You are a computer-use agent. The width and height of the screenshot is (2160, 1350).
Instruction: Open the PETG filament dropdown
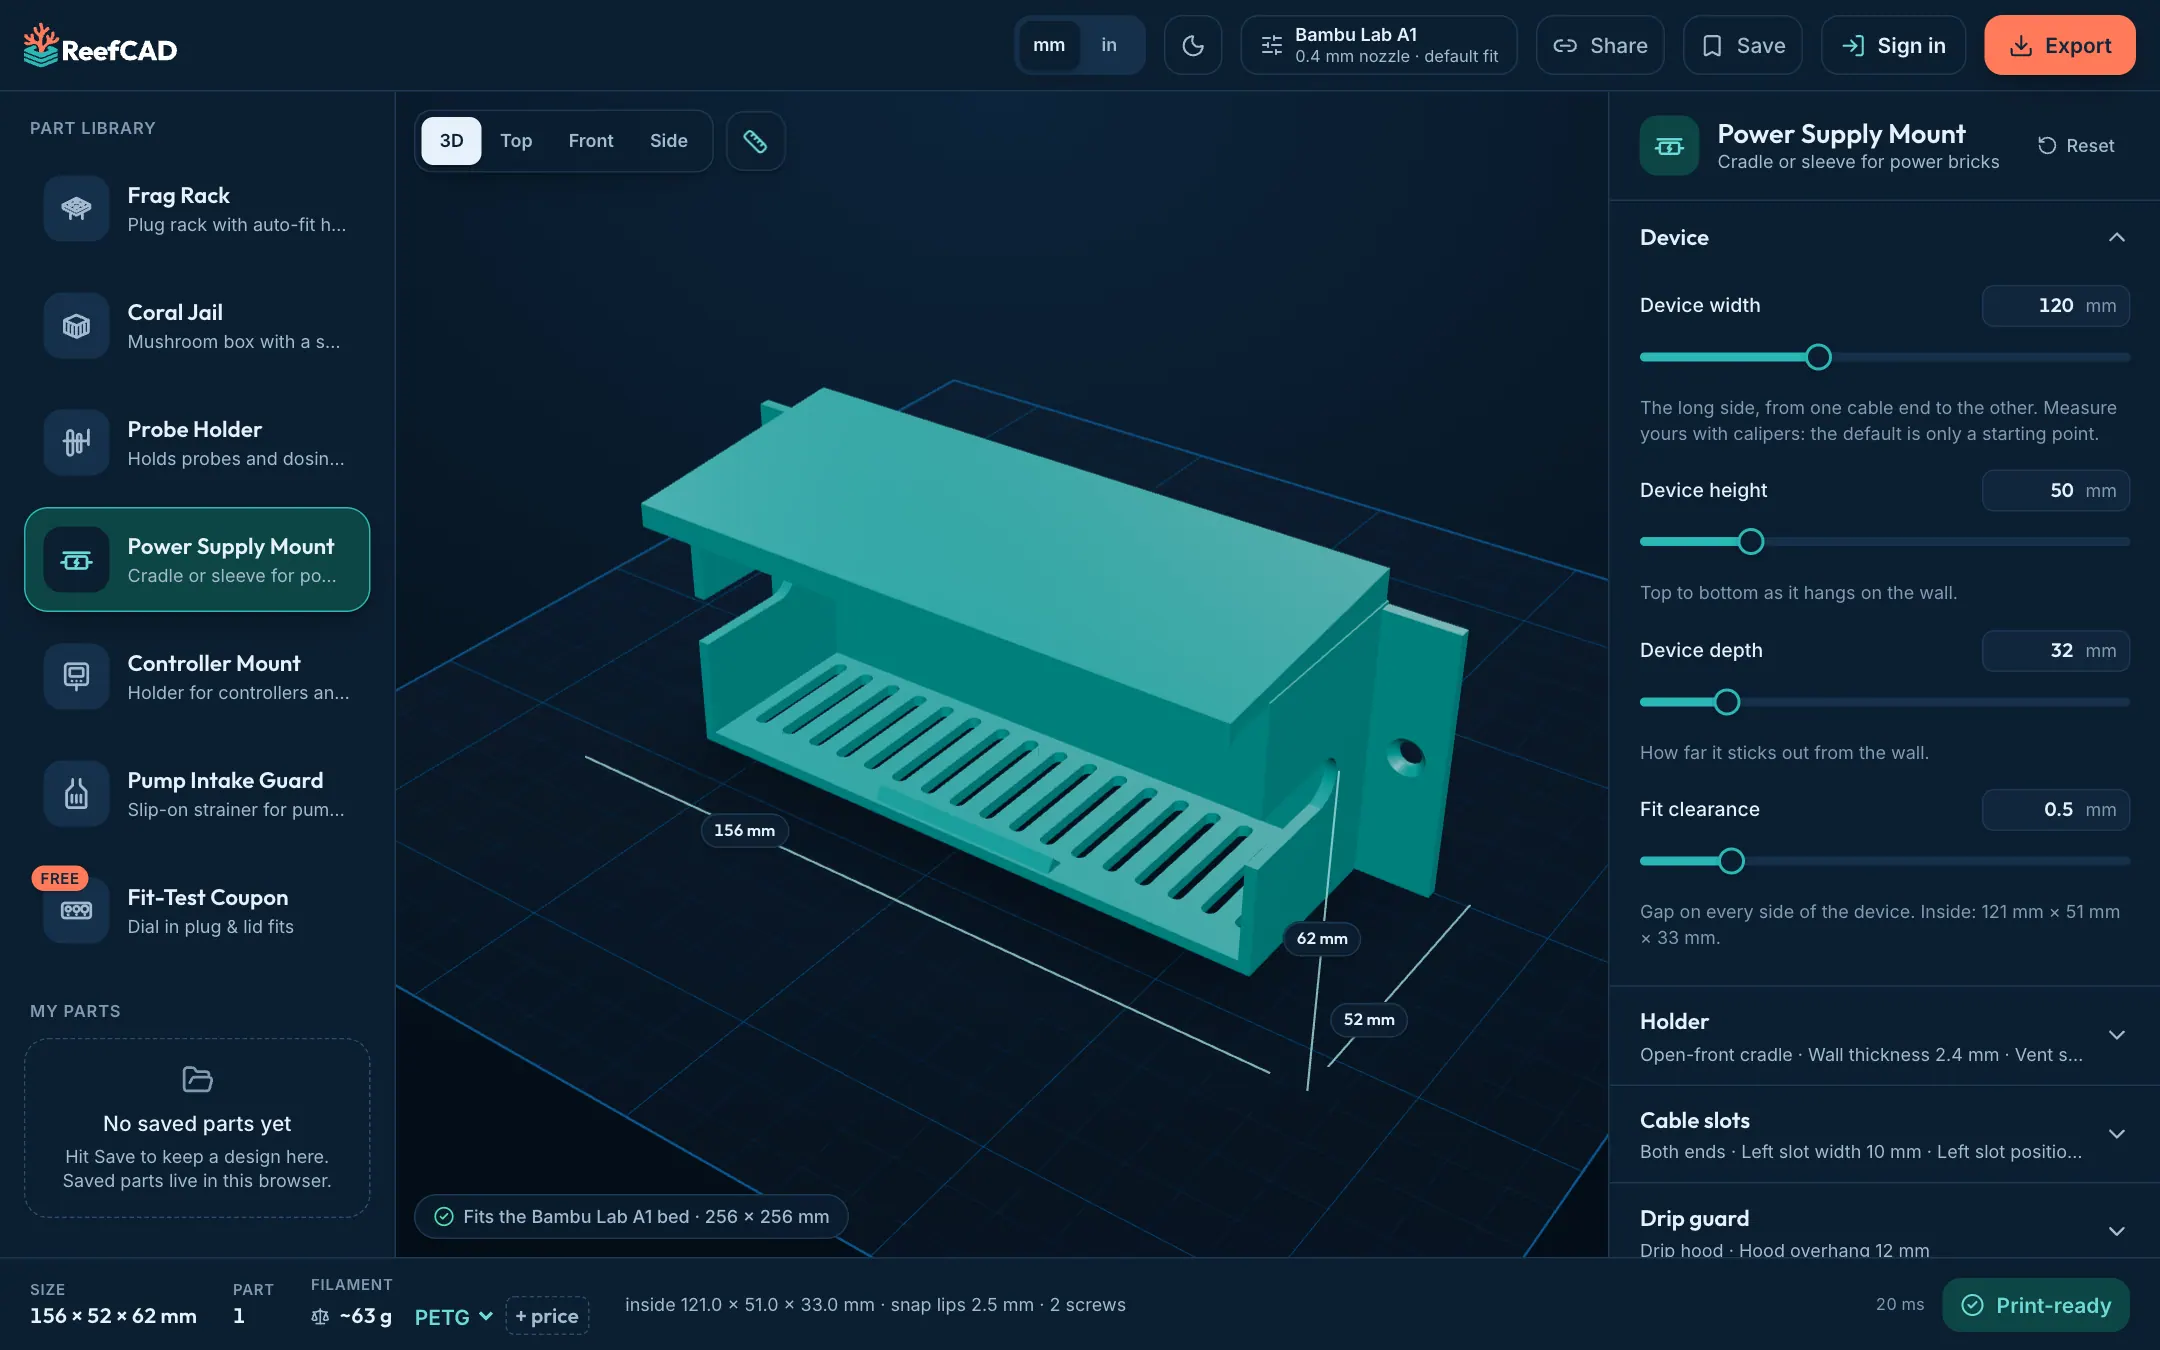coord(454,1316)
